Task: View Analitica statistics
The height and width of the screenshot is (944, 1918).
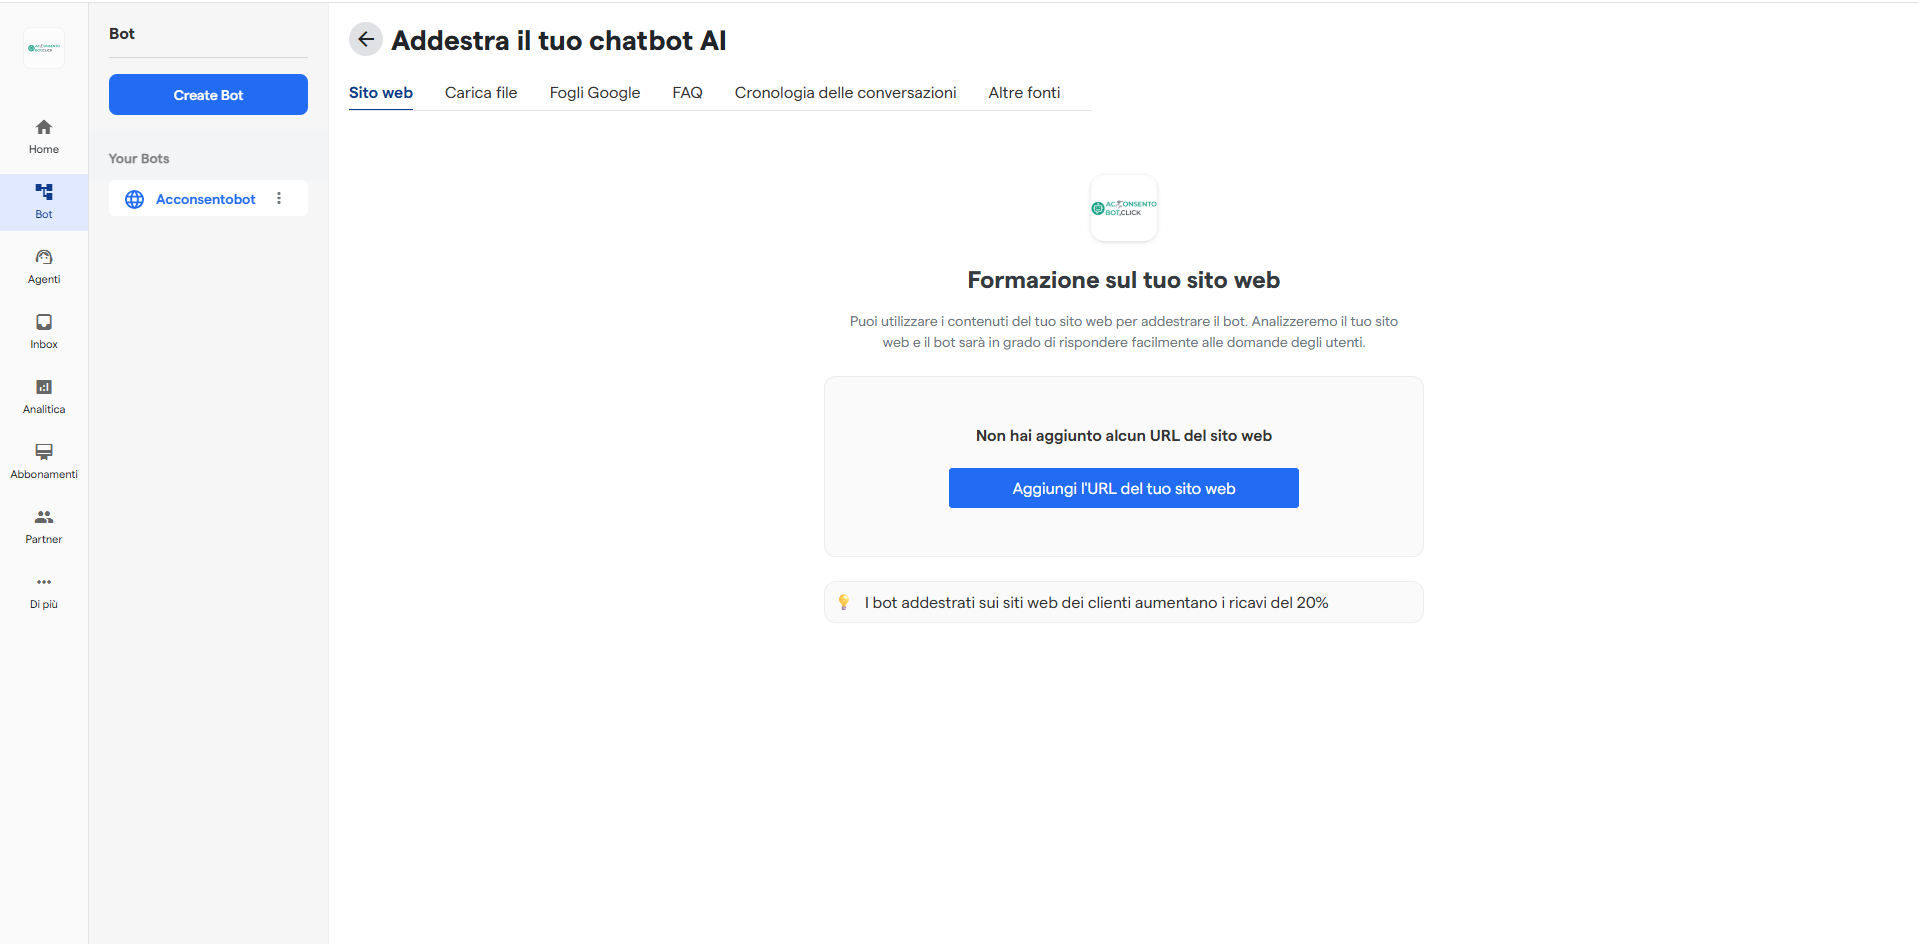Action: [43, 394]
